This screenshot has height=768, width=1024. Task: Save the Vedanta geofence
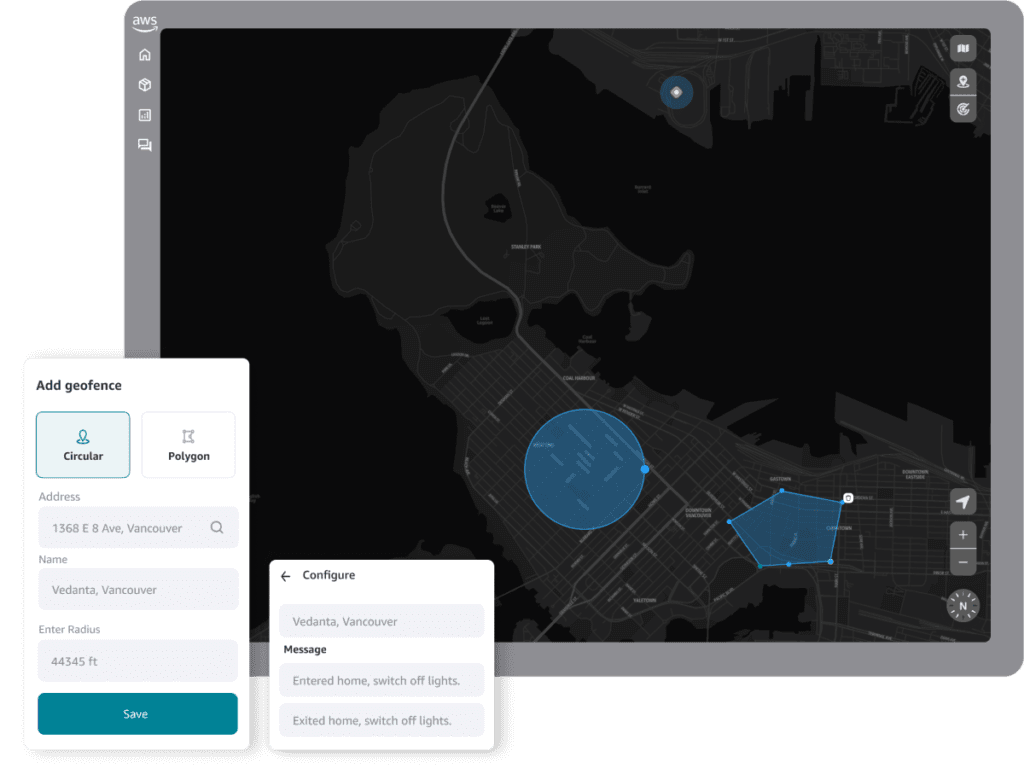(x=137, y=713)
